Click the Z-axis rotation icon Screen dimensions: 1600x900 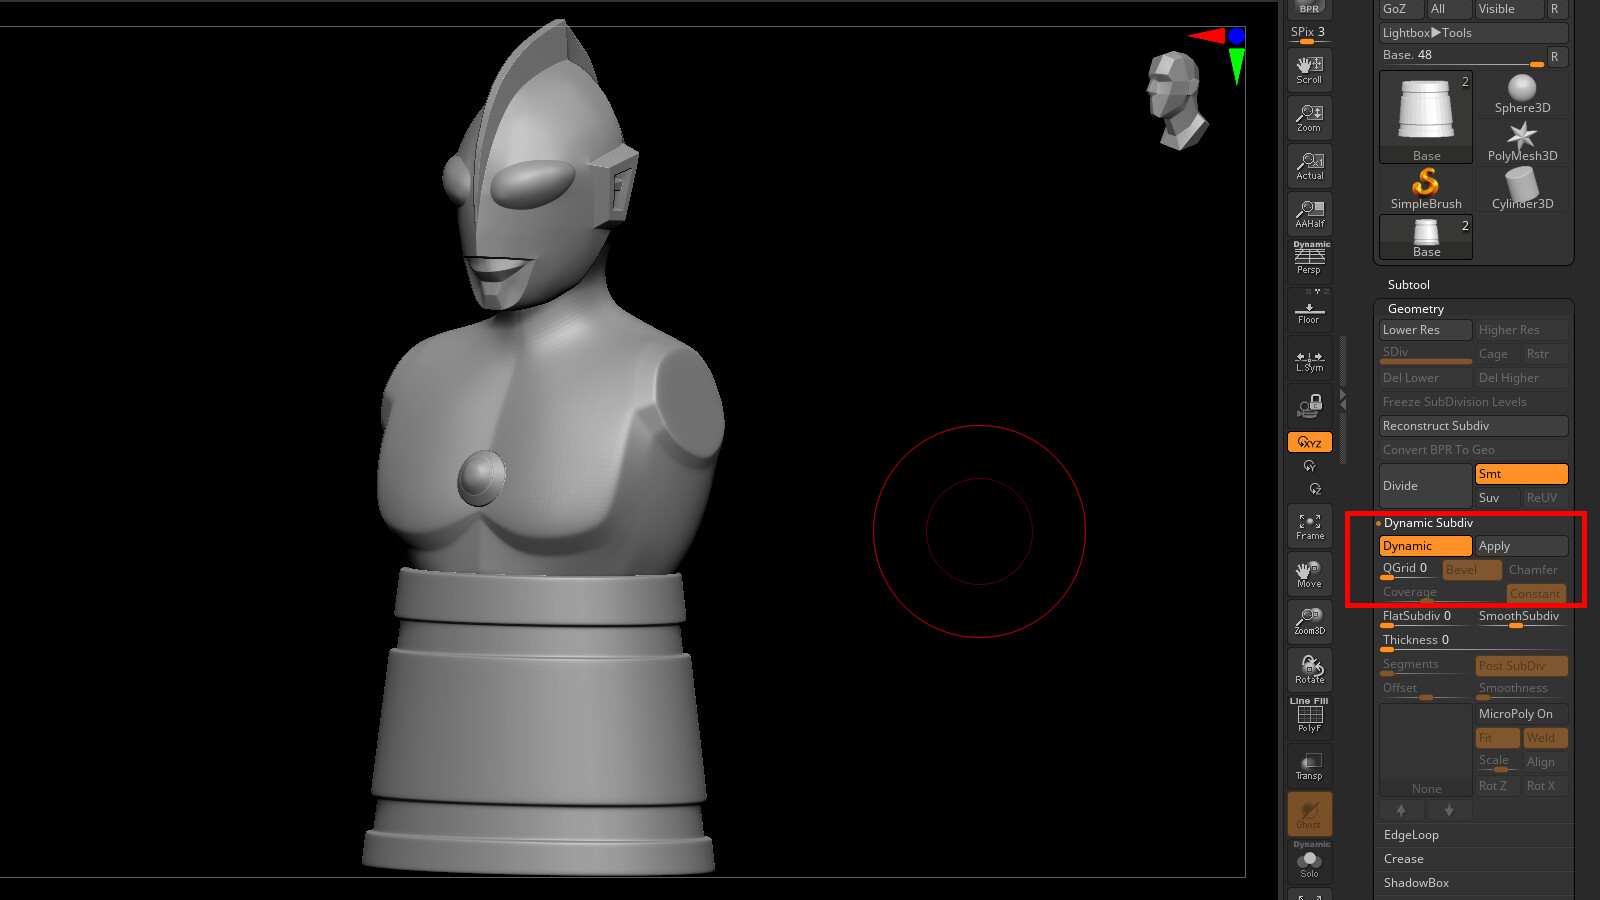coord(1314,489)
